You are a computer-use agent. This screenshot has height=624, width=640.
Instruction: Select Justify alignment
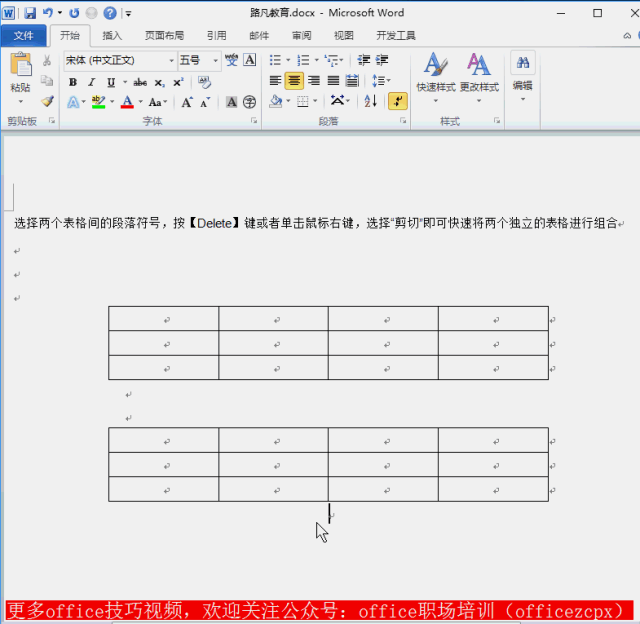pos(333,81)
